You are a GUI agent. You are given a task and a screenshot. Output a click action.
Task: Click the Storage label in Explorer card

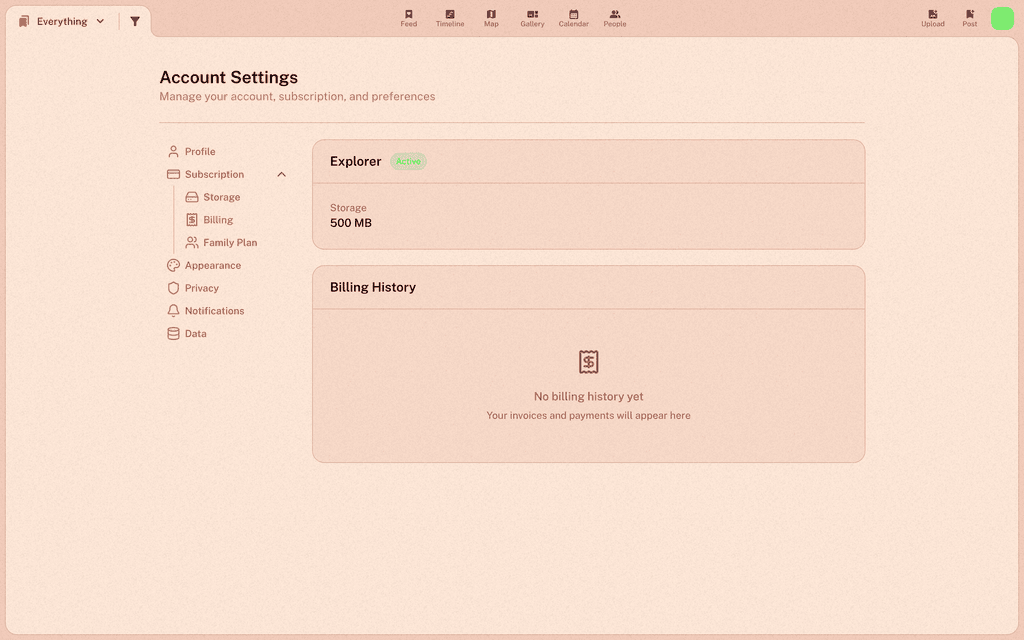point(348,208)
